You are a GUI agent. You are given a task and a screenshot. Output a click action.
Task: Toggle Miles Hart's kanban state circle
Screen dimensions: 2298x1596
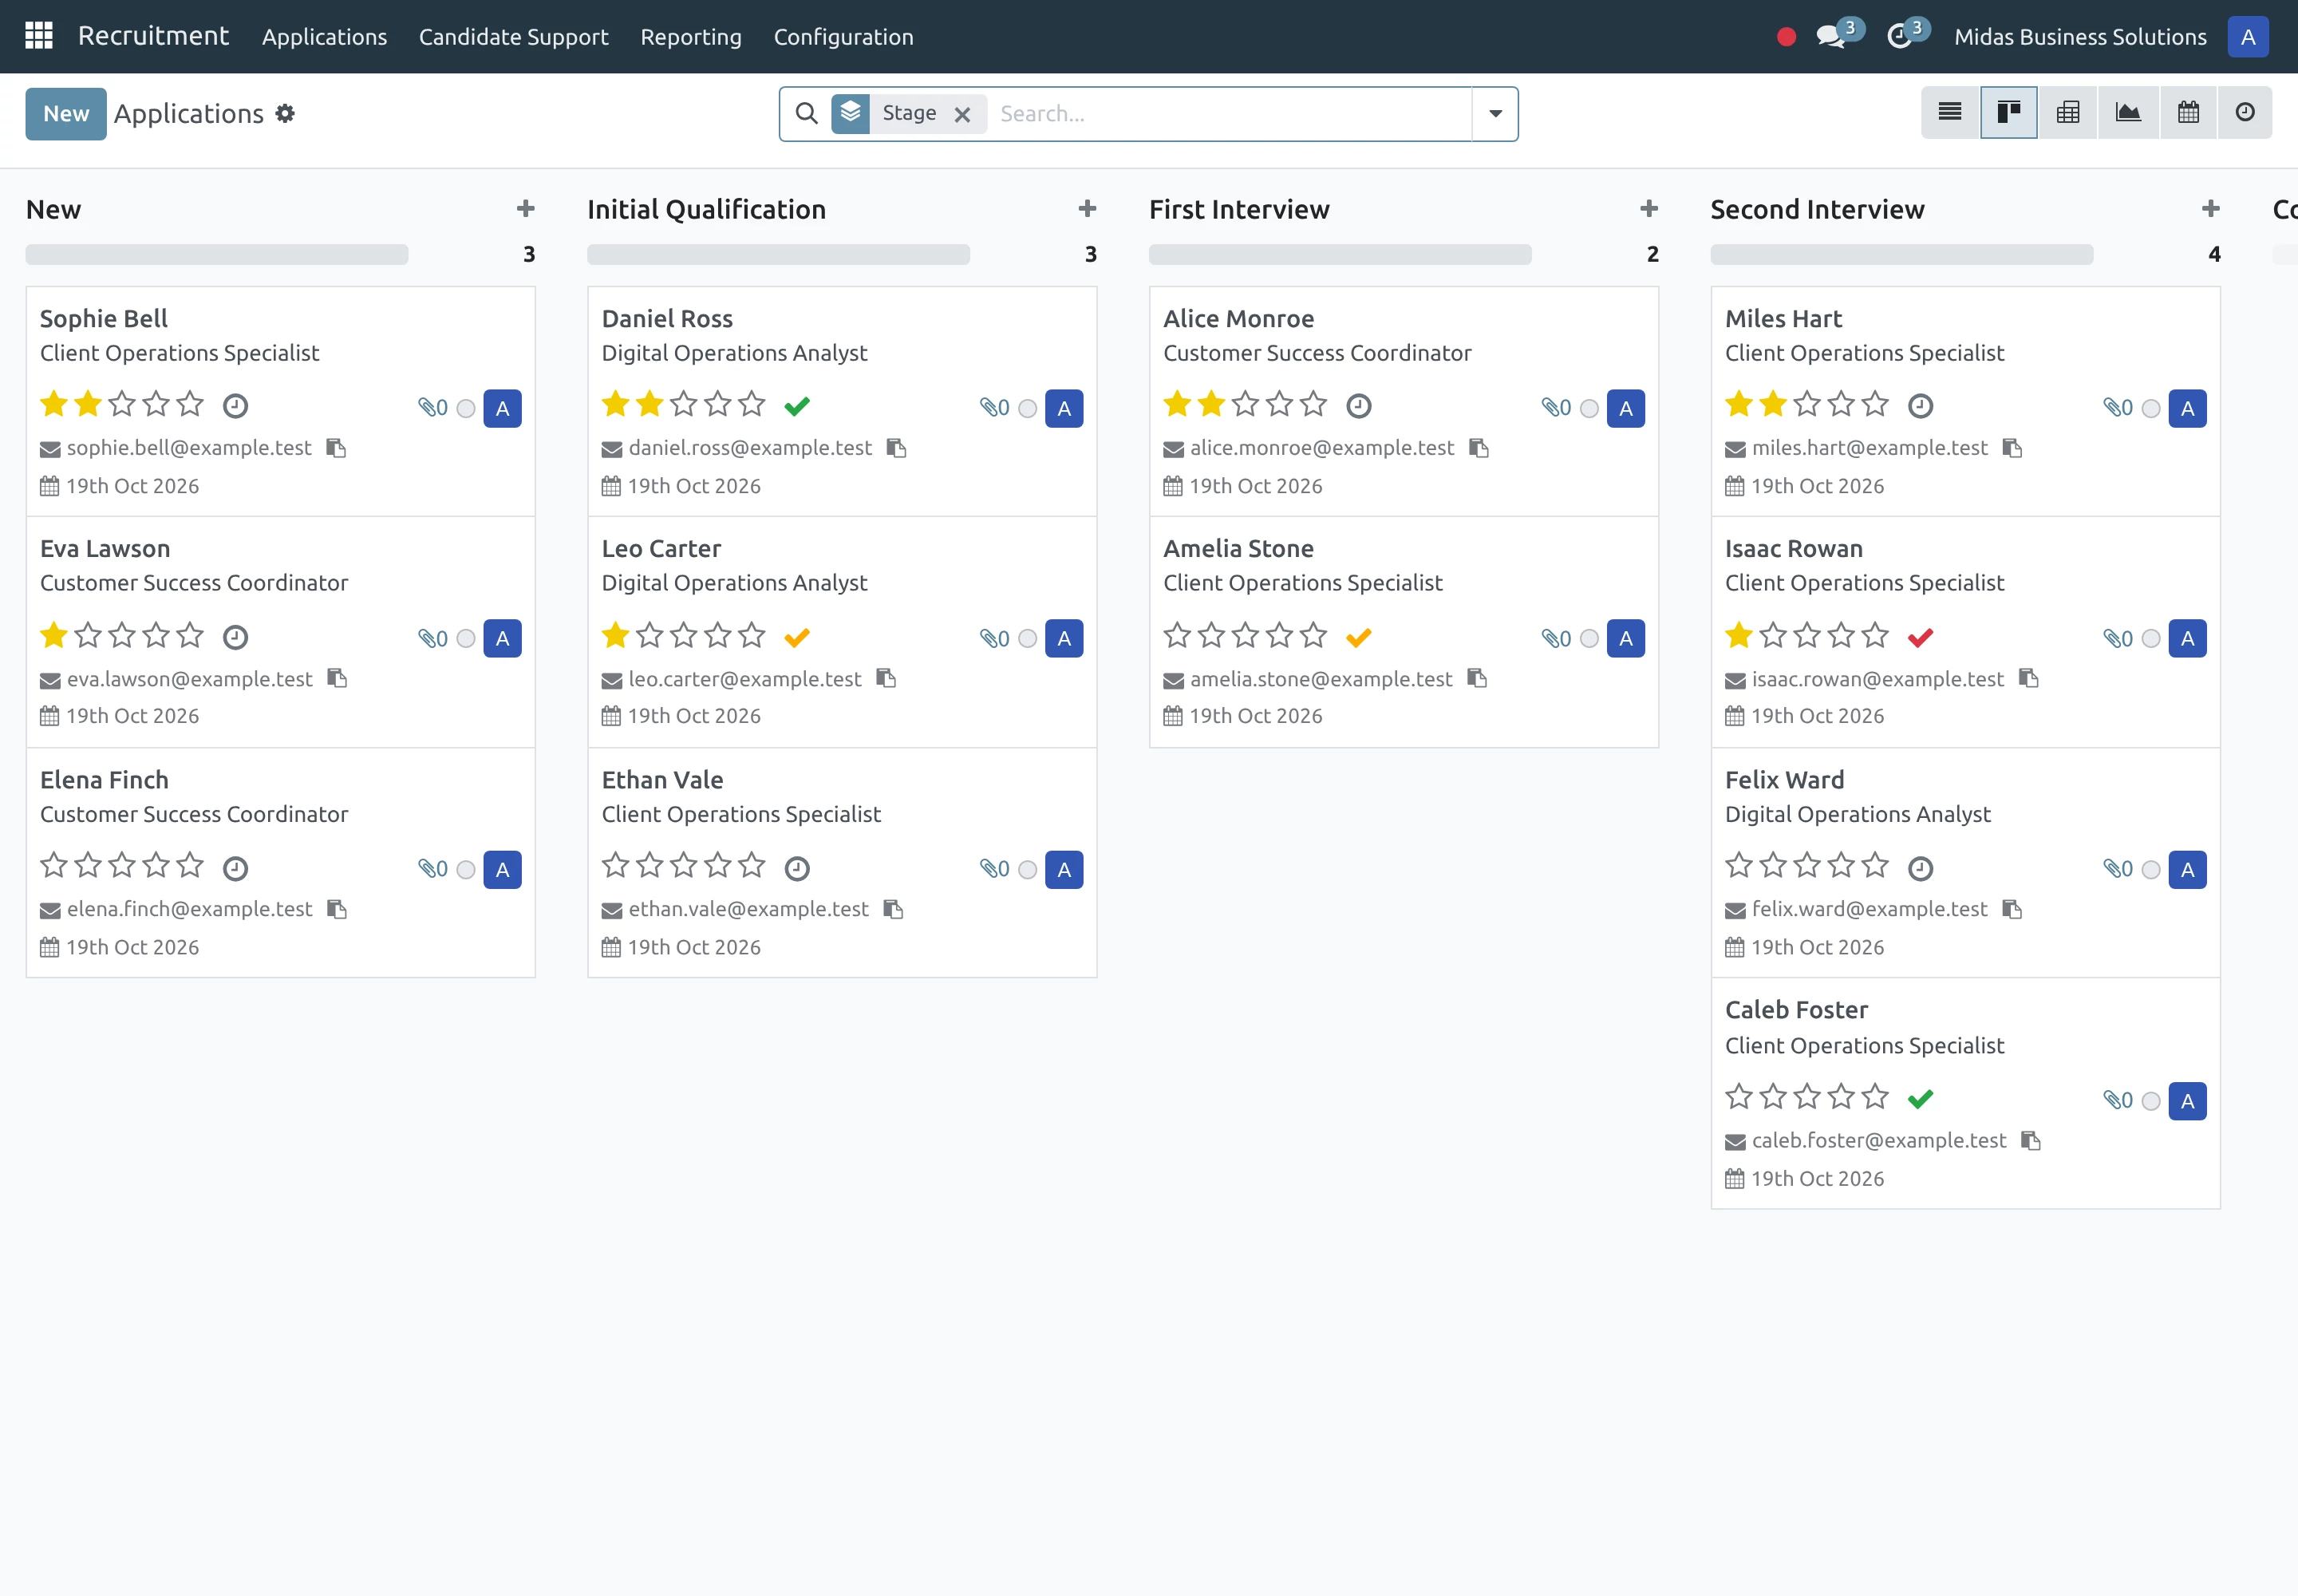click(2151, 408)
